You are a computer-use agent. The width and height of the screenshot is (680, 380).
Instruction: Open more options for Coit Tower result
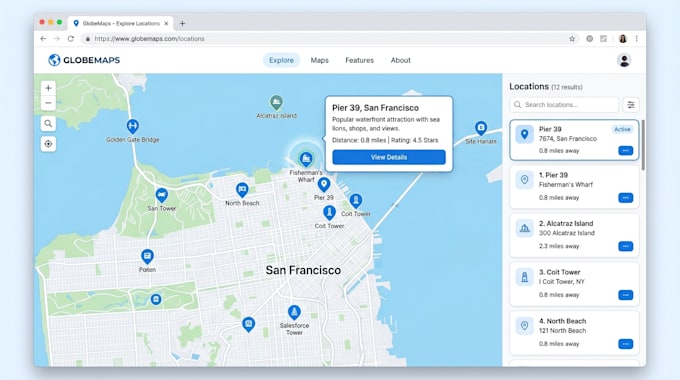click(625, 295)
